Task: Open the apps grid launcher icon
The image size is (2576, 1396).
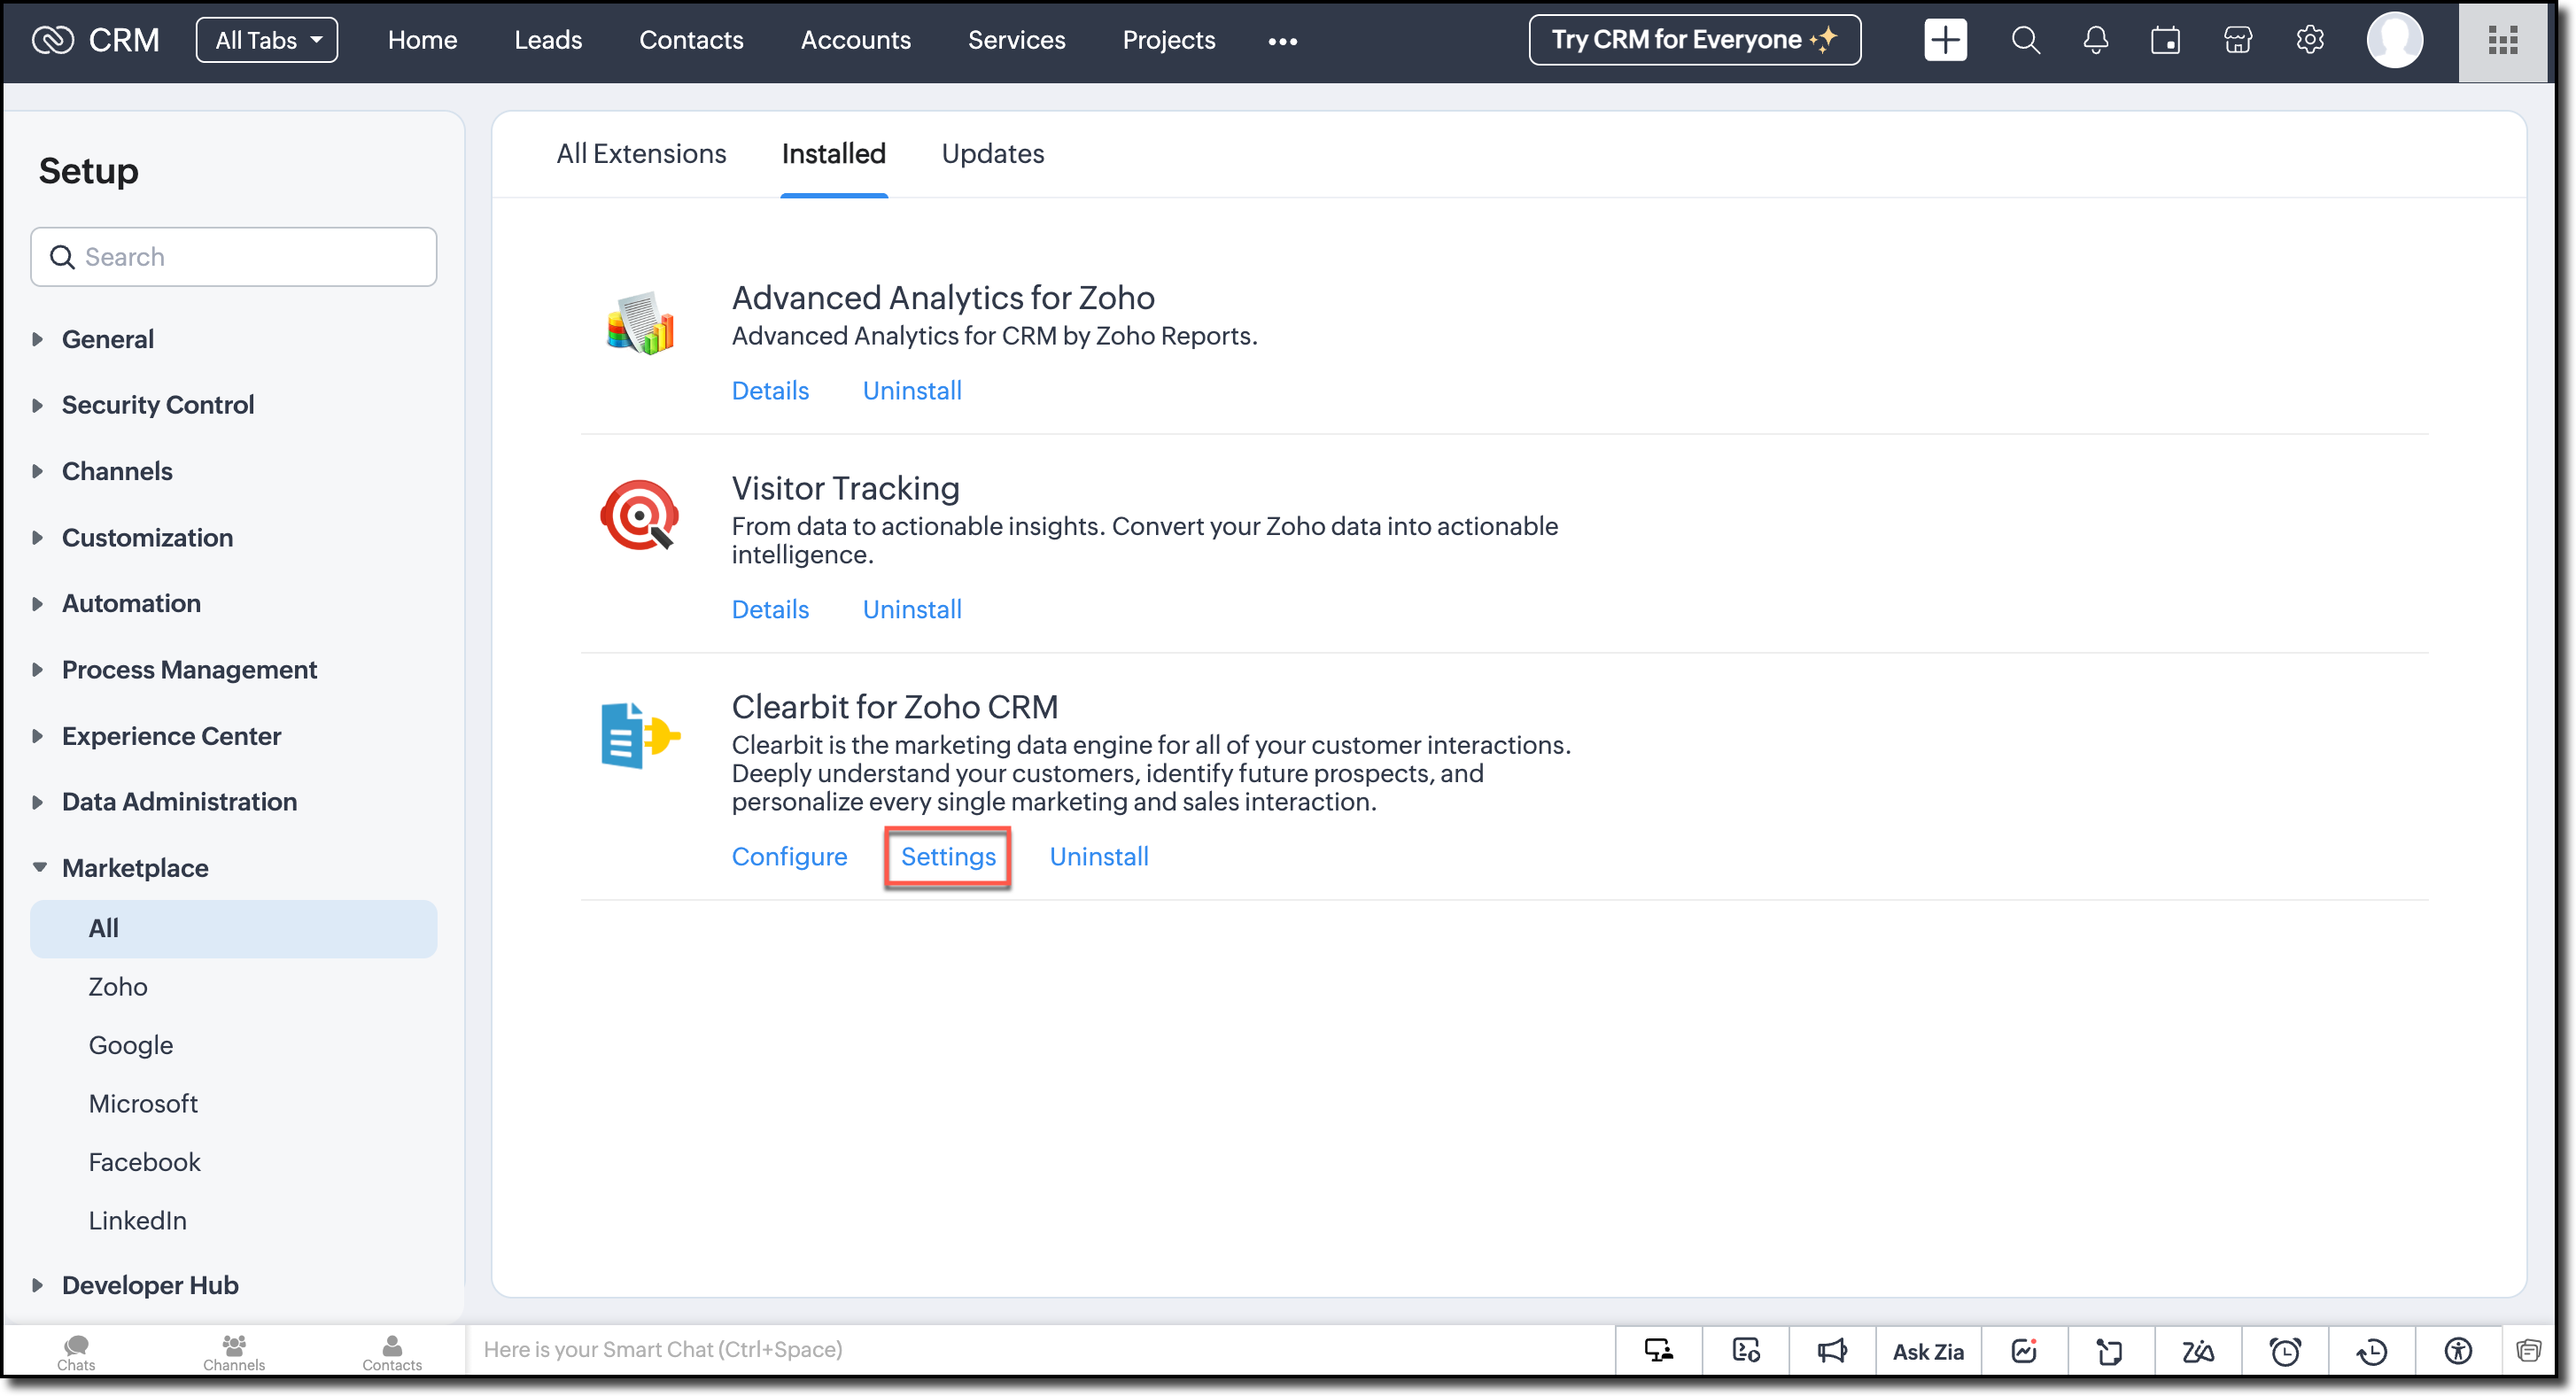Action: pyautogui.click(x=2502, y=40)
